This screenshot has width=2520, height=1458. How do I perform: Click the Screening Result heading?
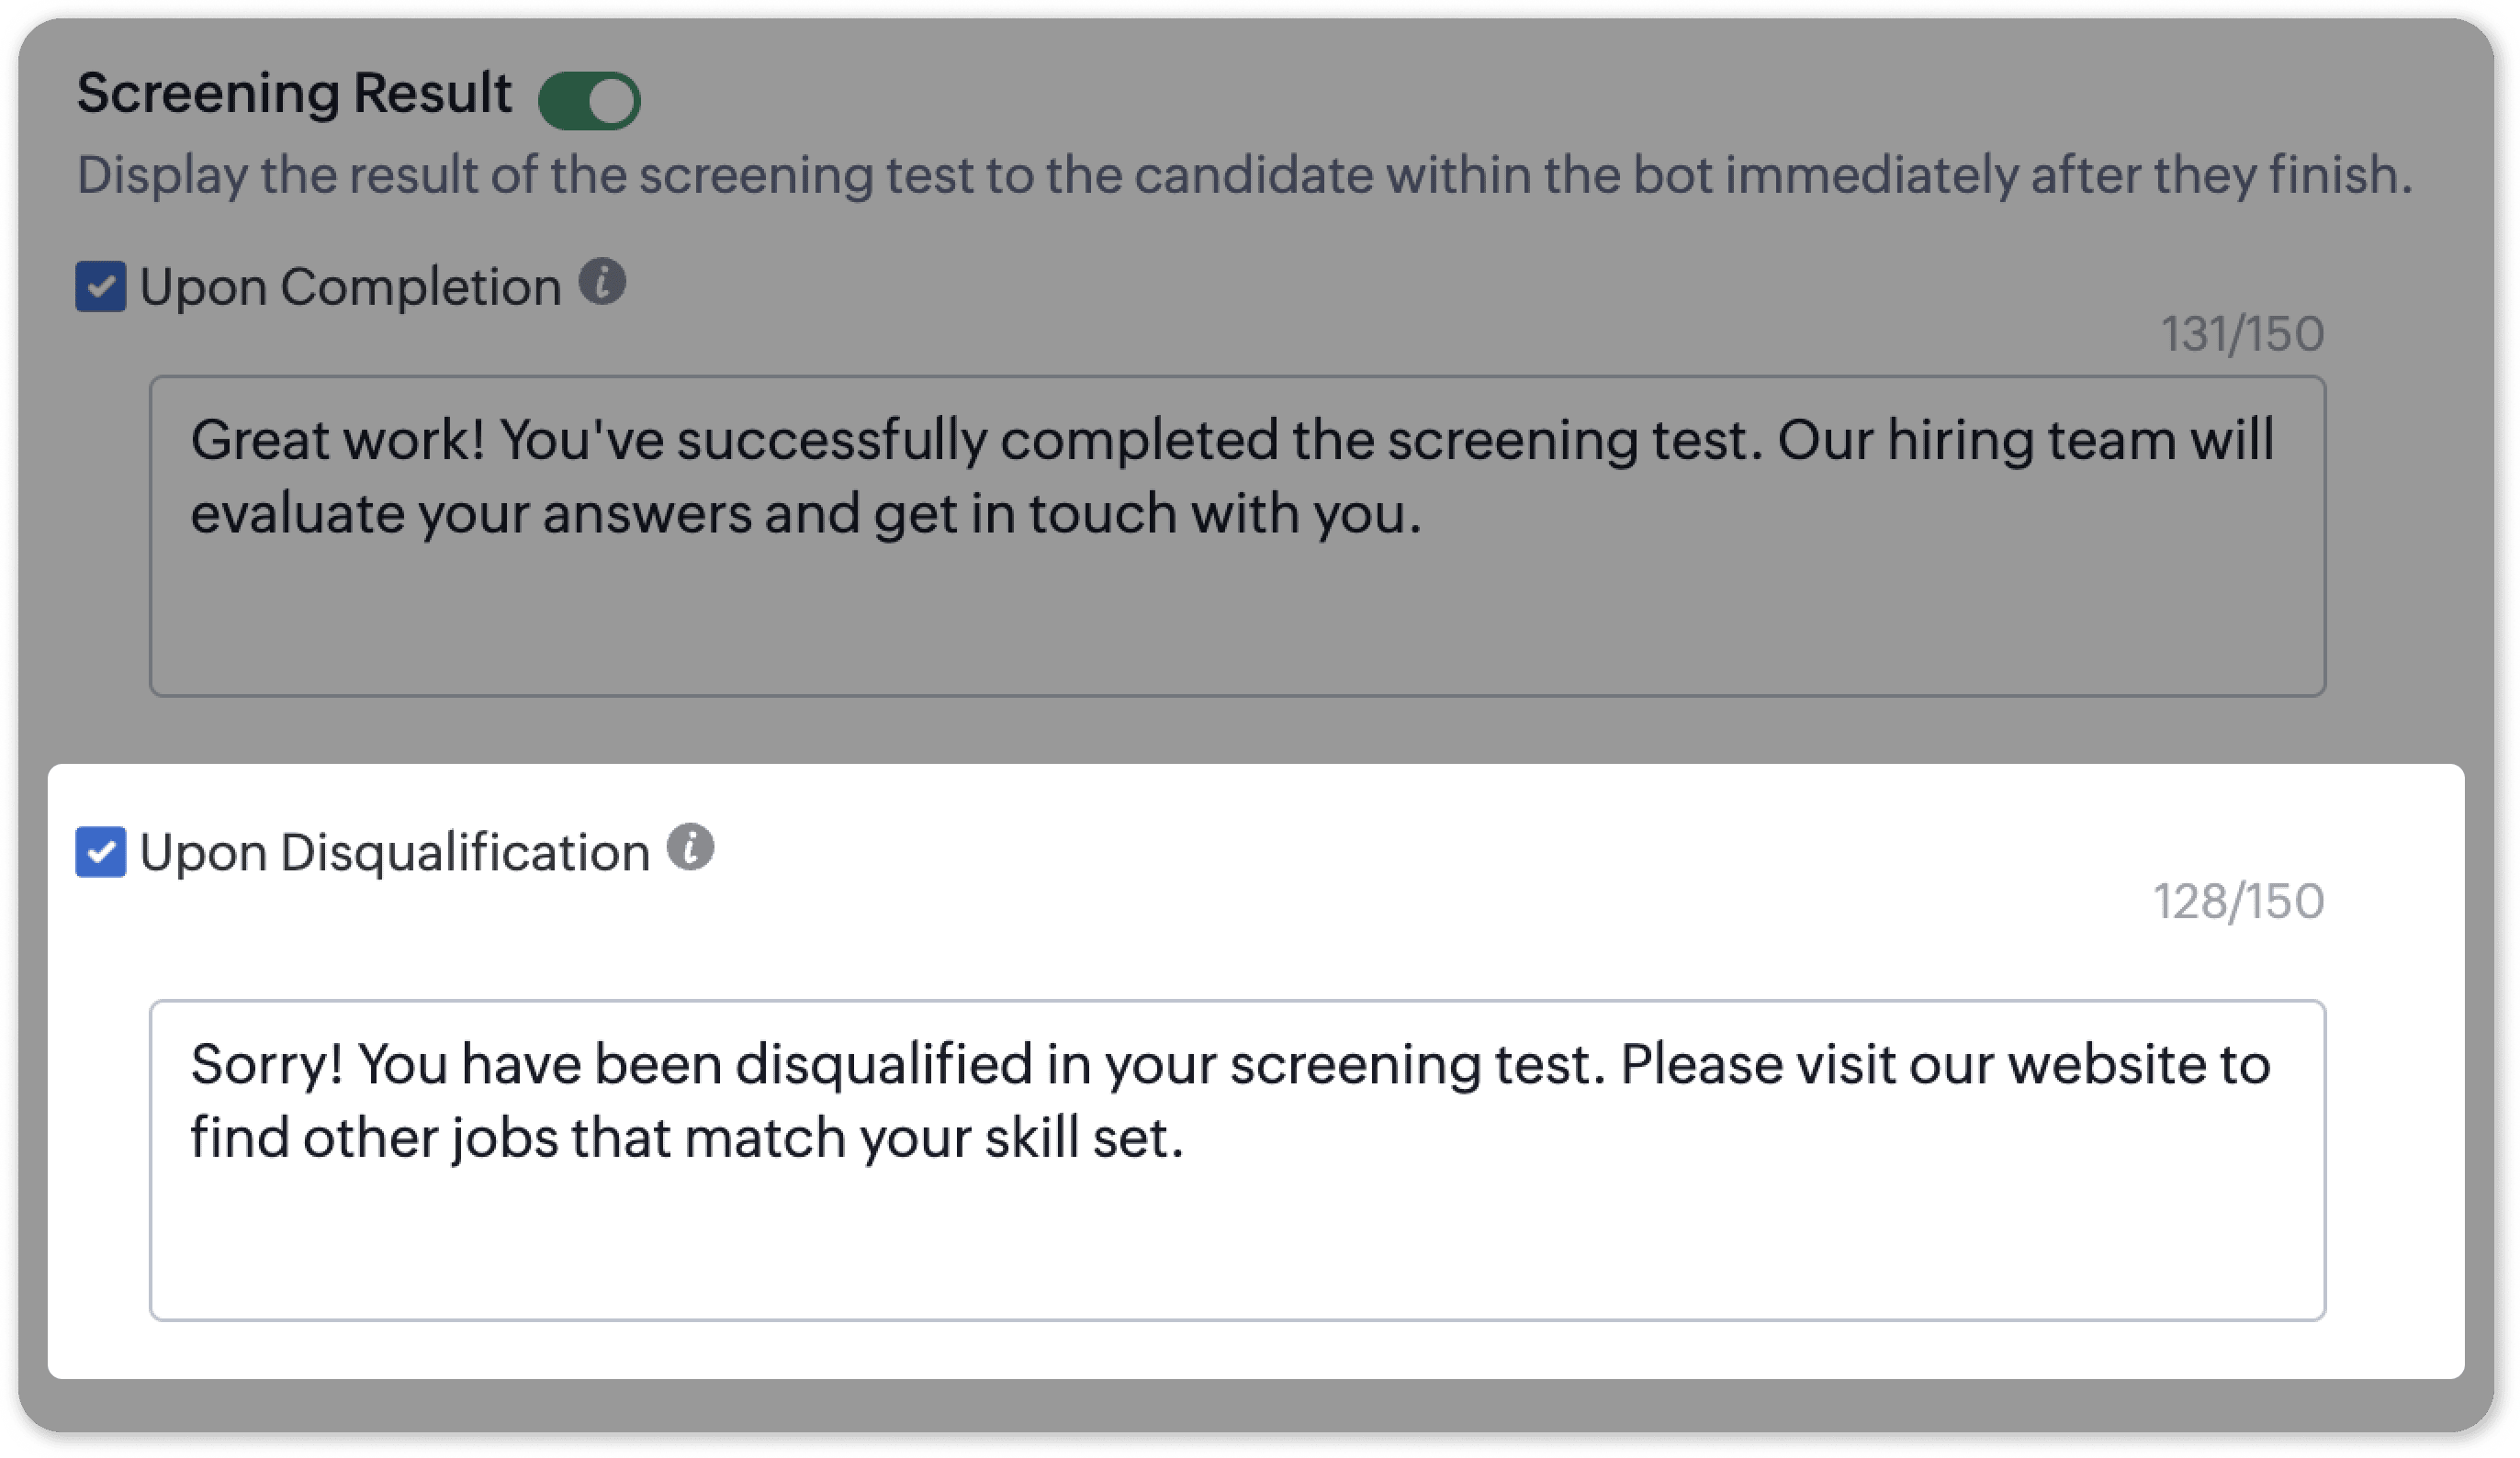(x=294, y=94)
